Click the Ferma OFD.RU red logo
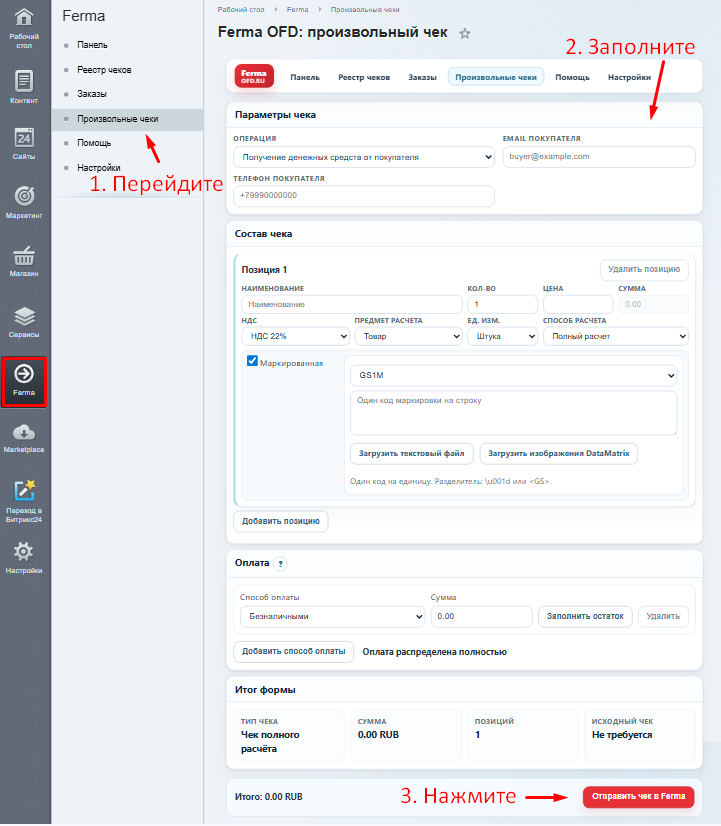This screenshot has height=826, width=721. click(254, 76)
